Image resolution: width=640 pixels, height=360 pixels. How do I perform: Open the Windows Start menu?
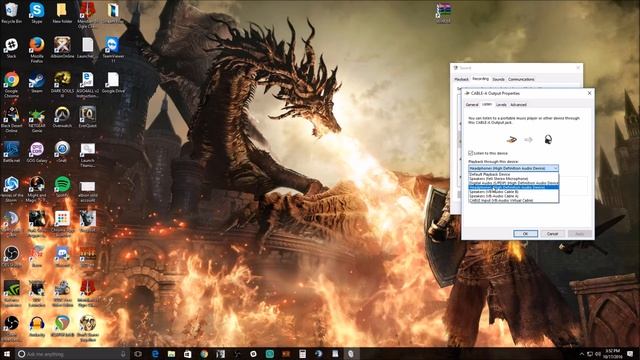7,354
